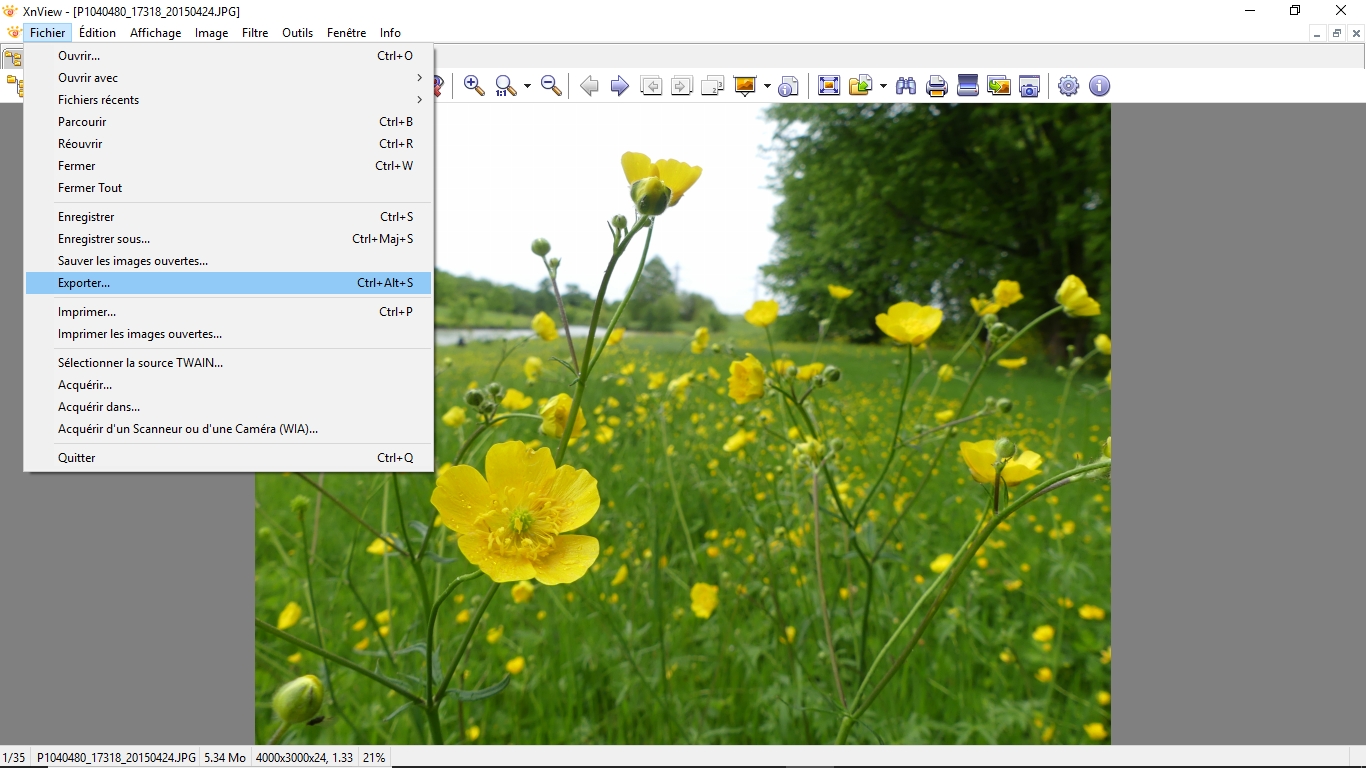Click the camera screen capture icon
1366x768 pixels.
[x=1030, y=86]
